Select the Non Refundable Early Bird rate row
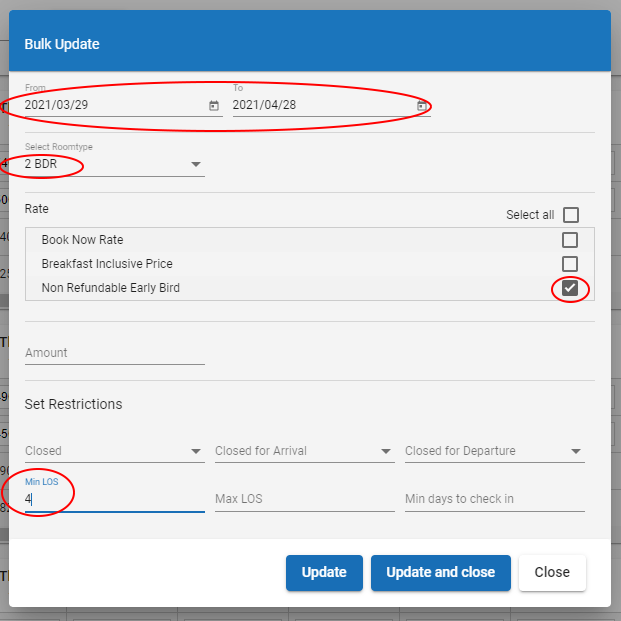The height and width of the screenshot is (621, 621). pos(200,288)
